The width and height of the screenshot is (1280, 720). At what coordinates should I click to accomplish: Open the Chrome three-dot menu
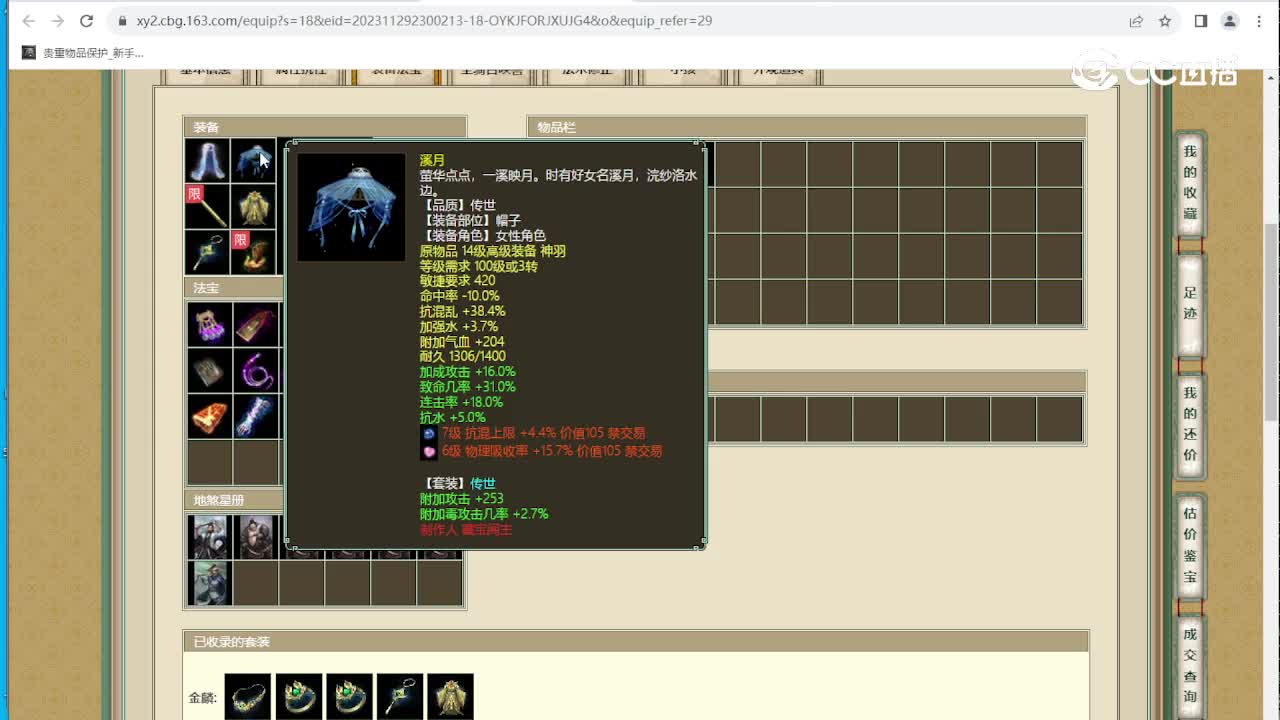tap(1259, 21)
